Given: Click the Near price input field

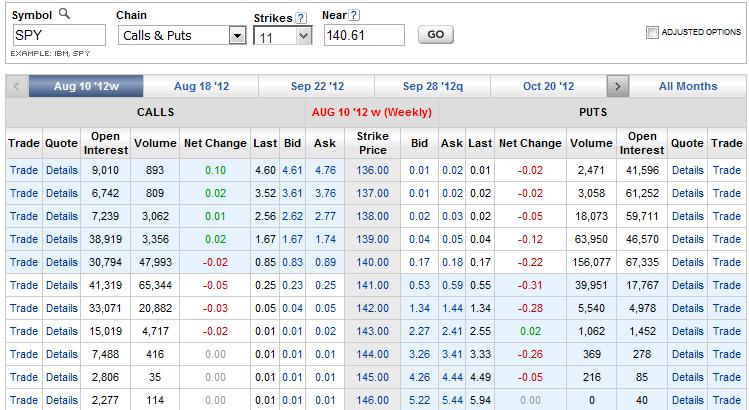Looking at the screenshot, I should 363,35.
